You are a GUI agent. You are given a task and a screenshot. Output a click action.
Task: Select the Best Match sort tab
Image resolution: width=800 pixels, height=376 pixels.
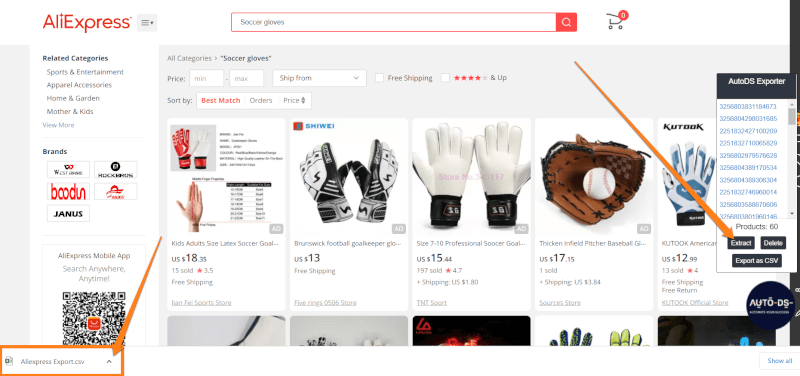click(220, 101)
